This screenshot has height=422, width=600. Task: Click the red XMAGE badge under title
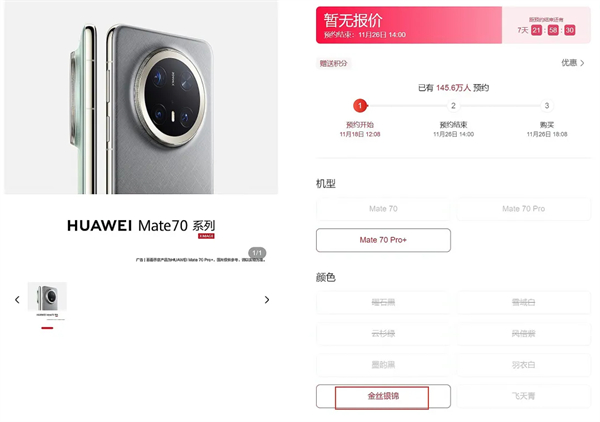(x=206, y=236)
